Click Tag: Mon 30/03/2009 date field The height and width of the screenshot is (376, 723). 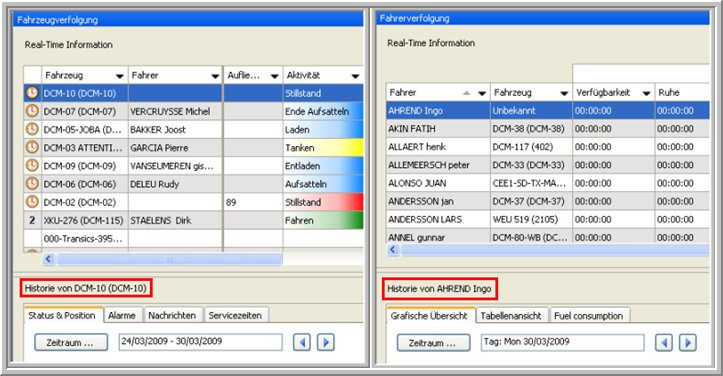pyautogui.click(x=562, y=342)
